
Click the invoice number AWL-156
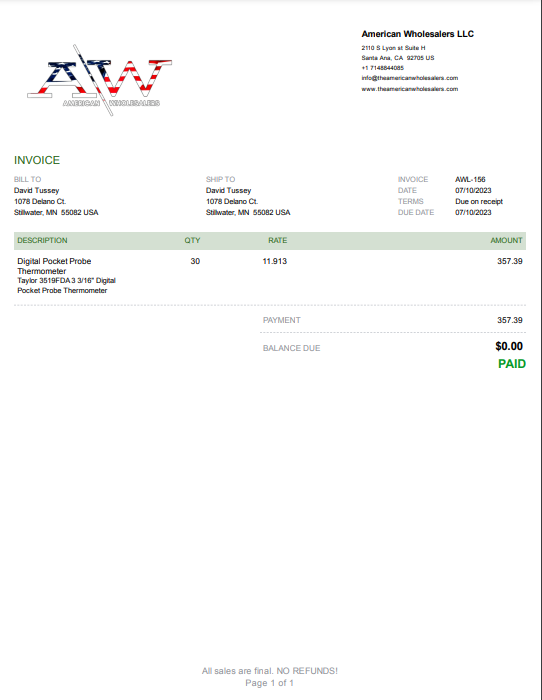tap(470, 179)
